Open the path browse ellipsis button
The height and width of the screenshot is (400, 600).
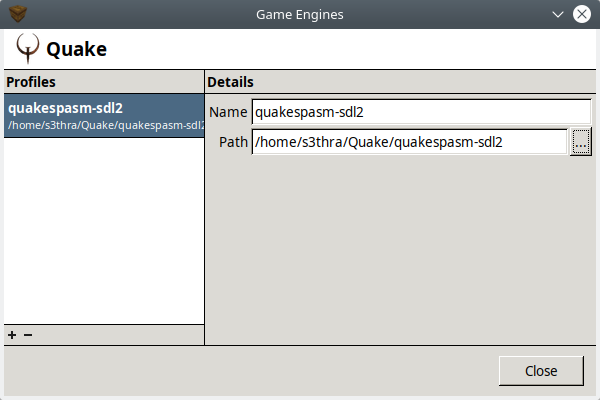[x=580, y=142]
